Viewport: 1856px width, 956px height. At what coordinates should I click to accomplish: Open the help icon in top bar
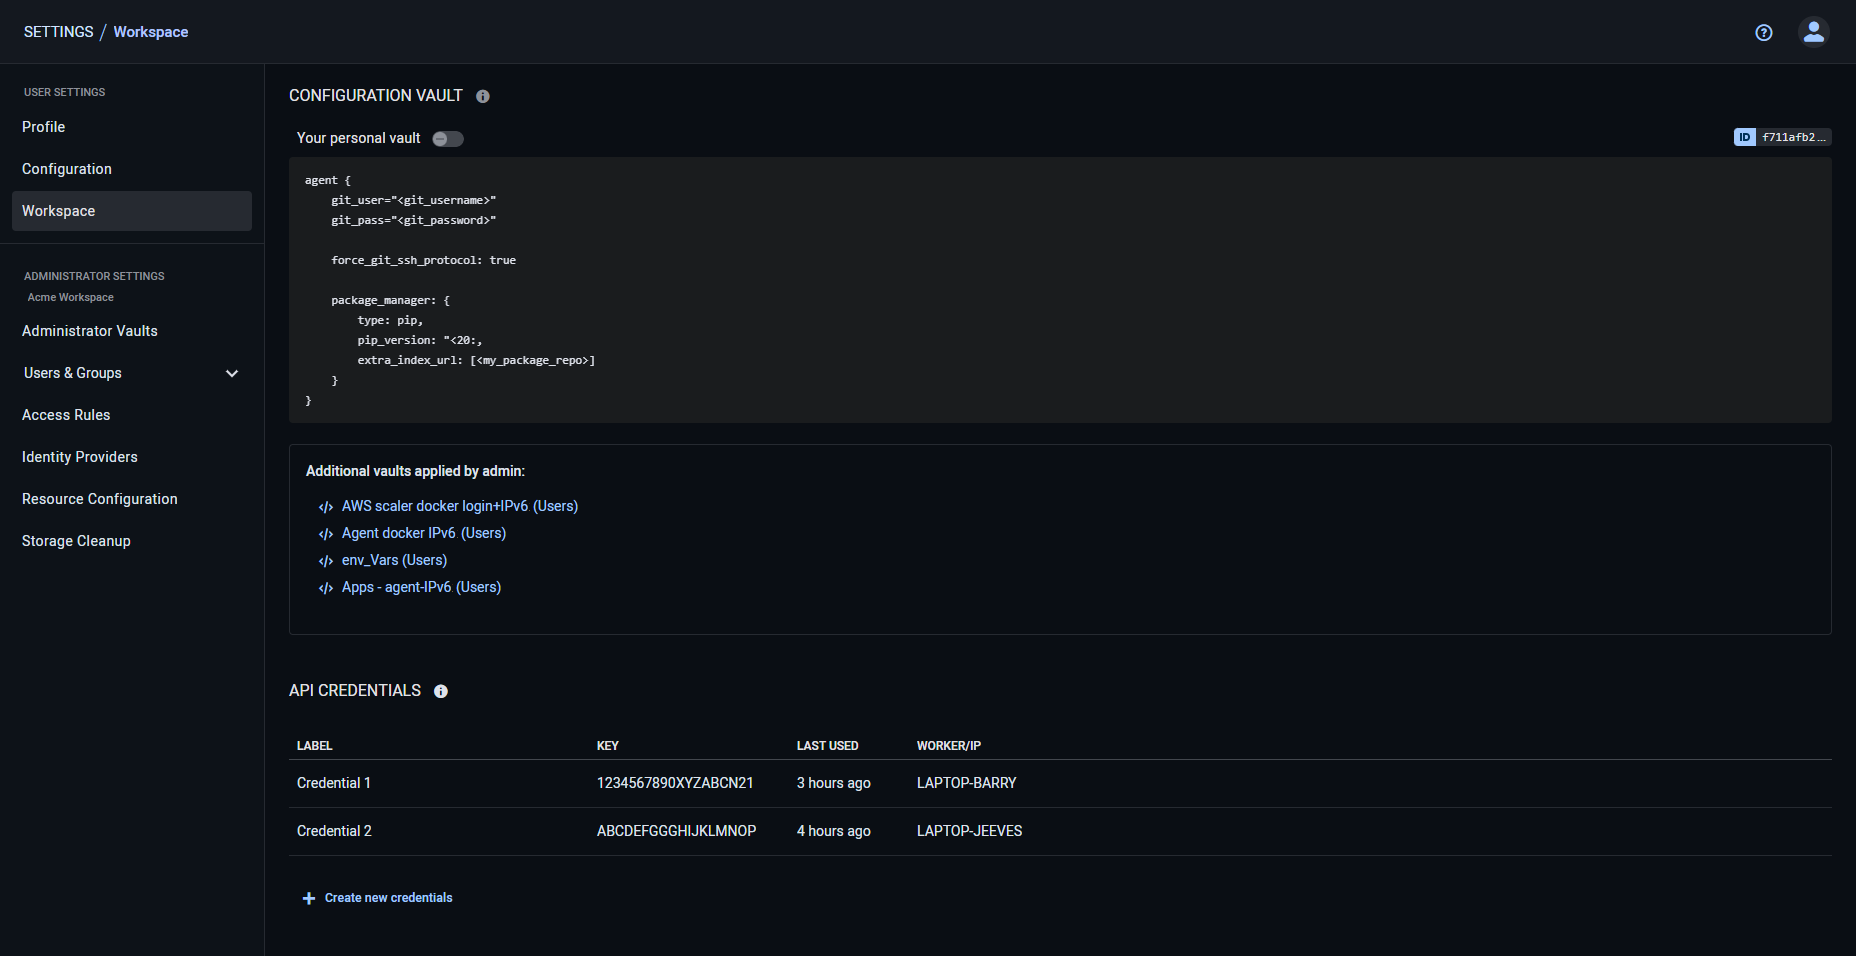(1763, 33)
